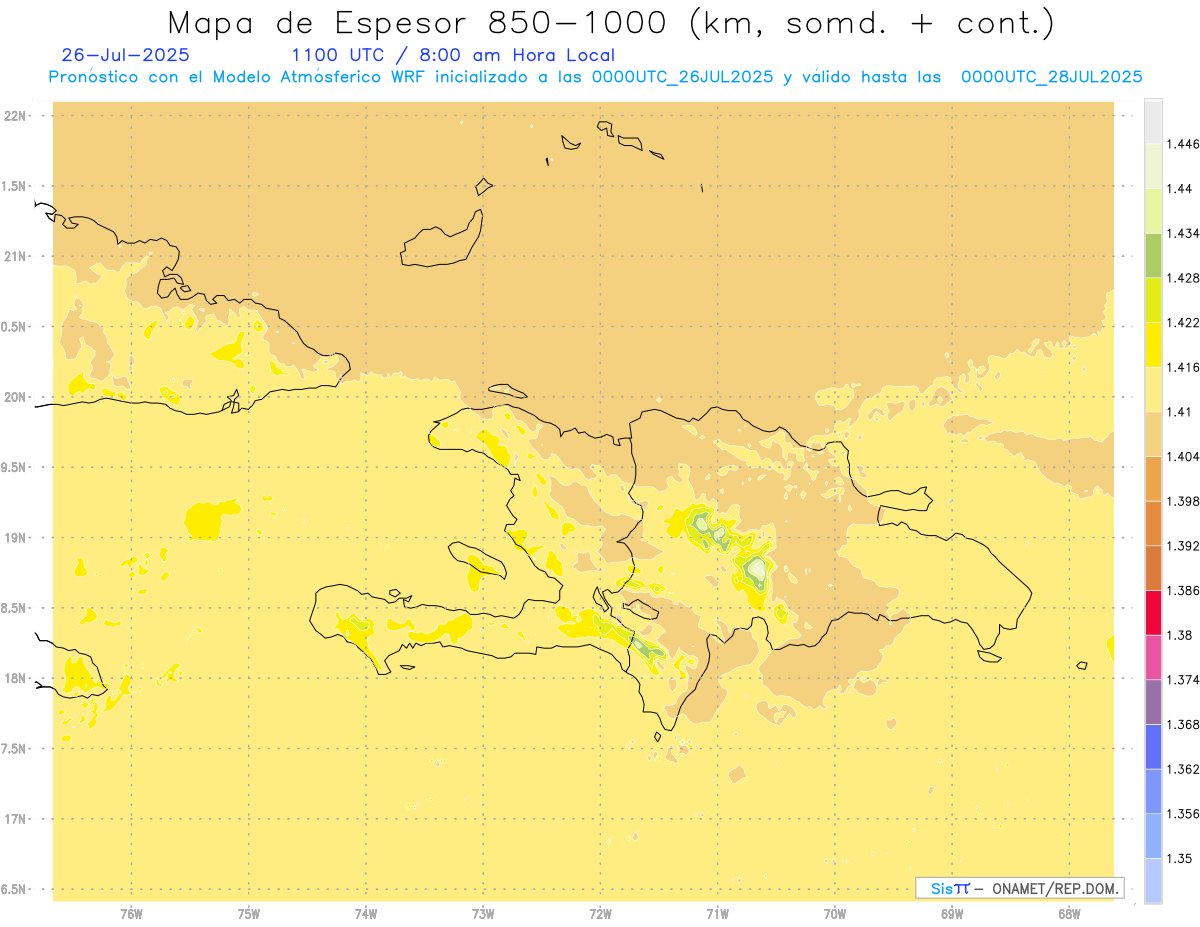
Task: Click the dark green swatch in the legend
Action: (1153, 255)
